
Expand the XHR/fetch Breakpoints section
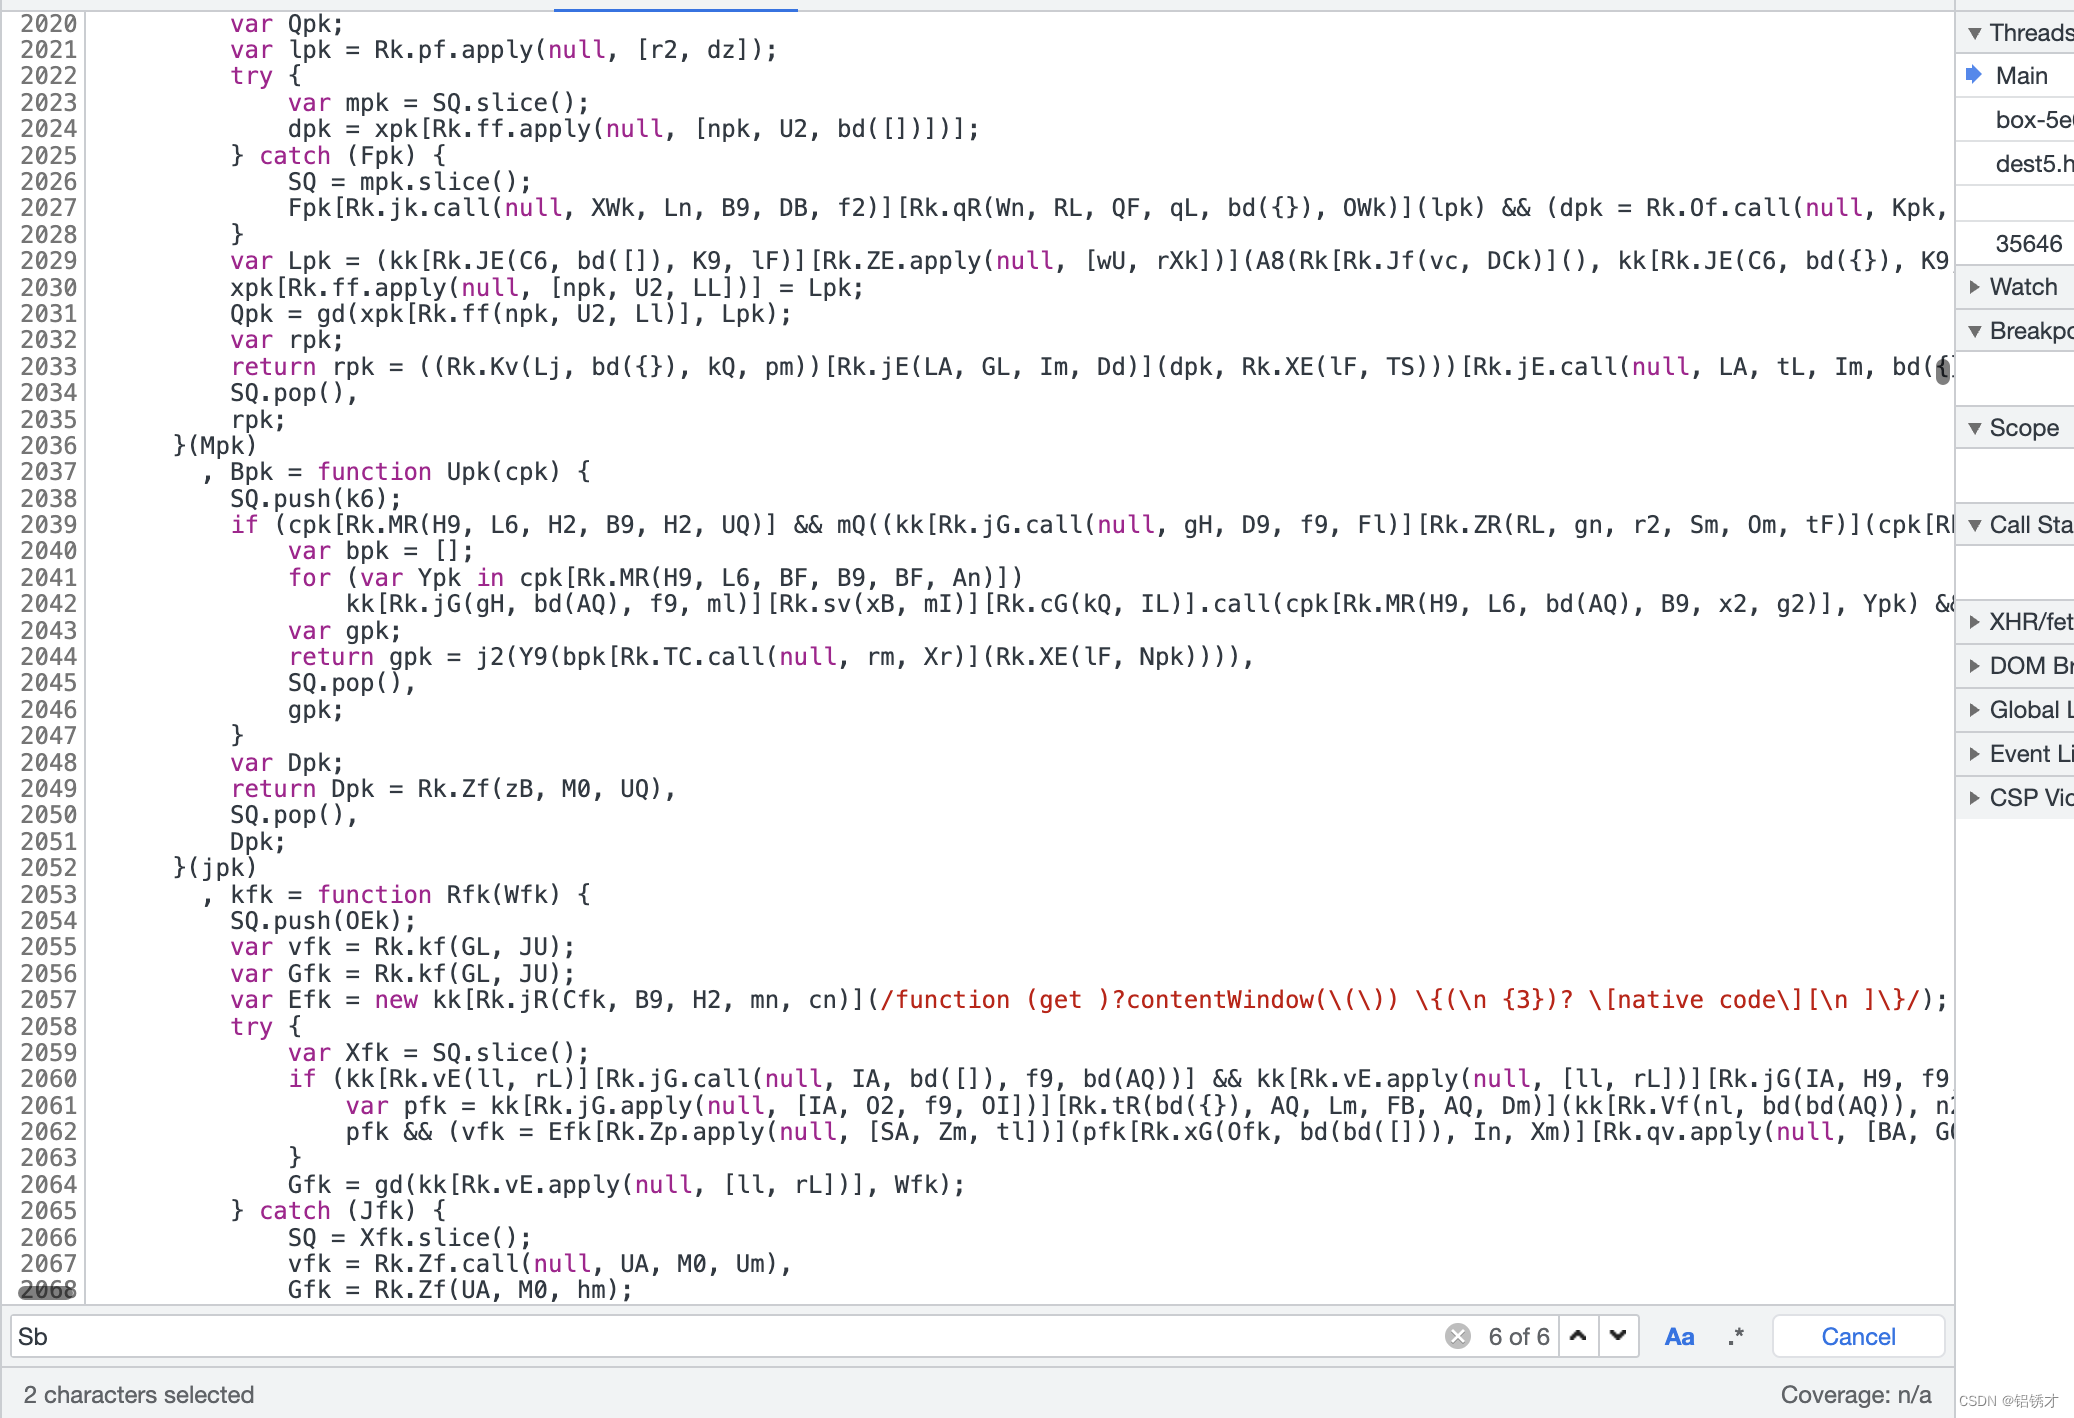(x=2014, y=622)
